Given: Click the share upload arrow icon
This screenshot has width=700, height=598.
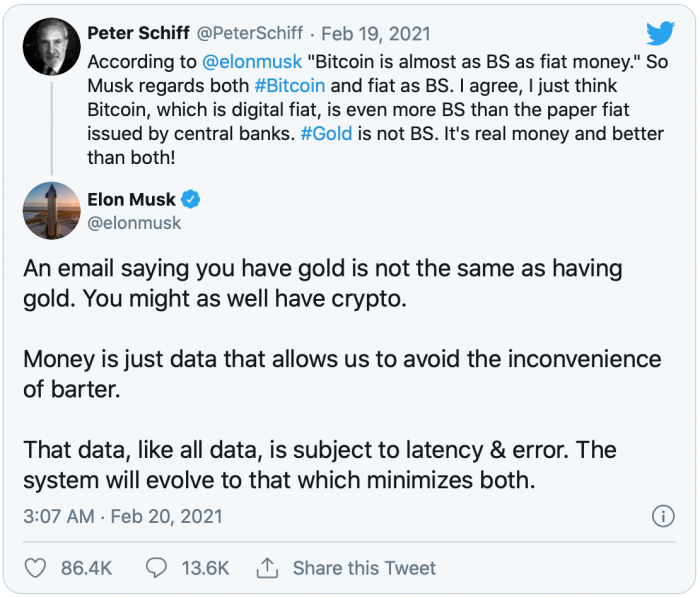Looking at the screenshot, I should (267, 568).
